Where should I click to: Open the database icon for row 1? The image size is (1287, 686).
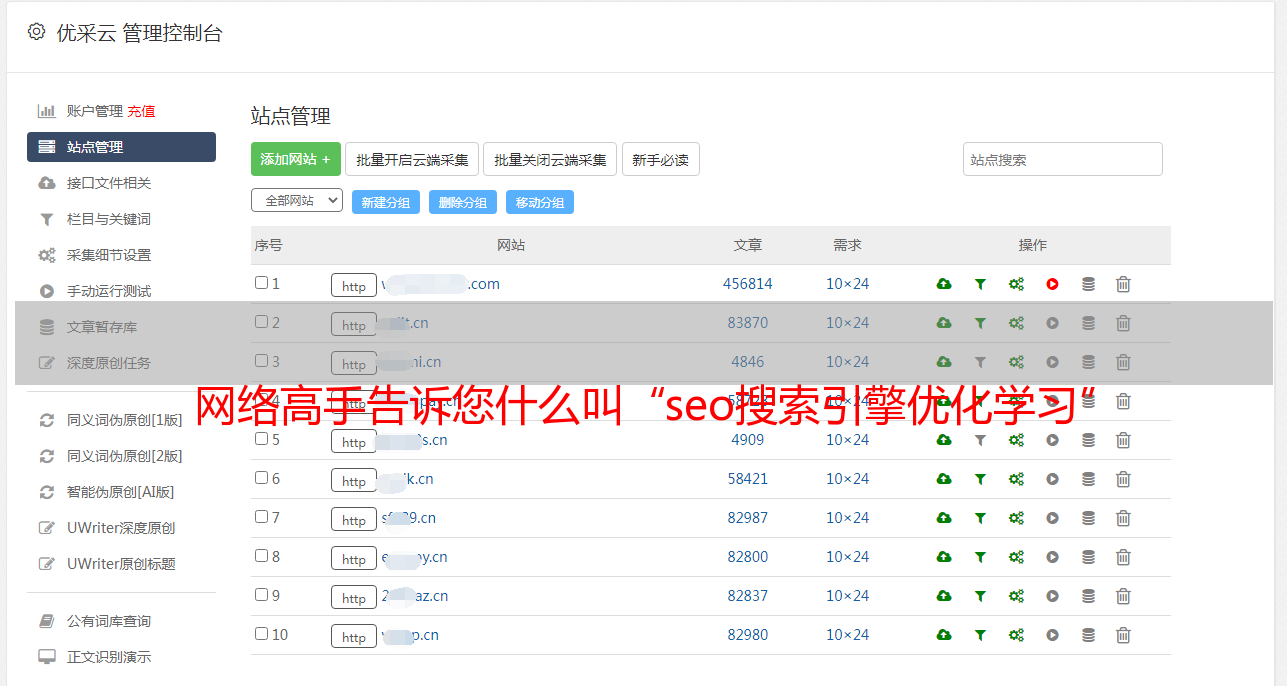click(x=1088, y=284)
